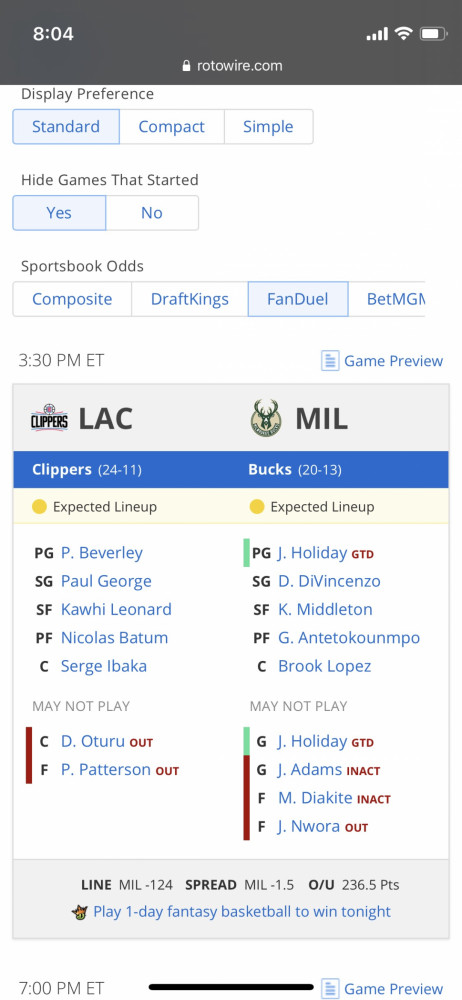This screenshot has width=462, height=1000.
Task: Tap the Bucks team logo
Action: coord(266,418)
